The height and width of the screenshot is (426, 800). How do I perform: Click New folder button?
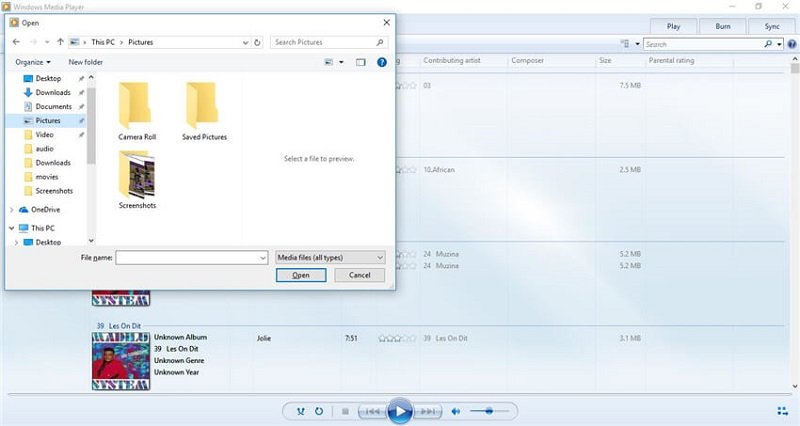(86, 62)
